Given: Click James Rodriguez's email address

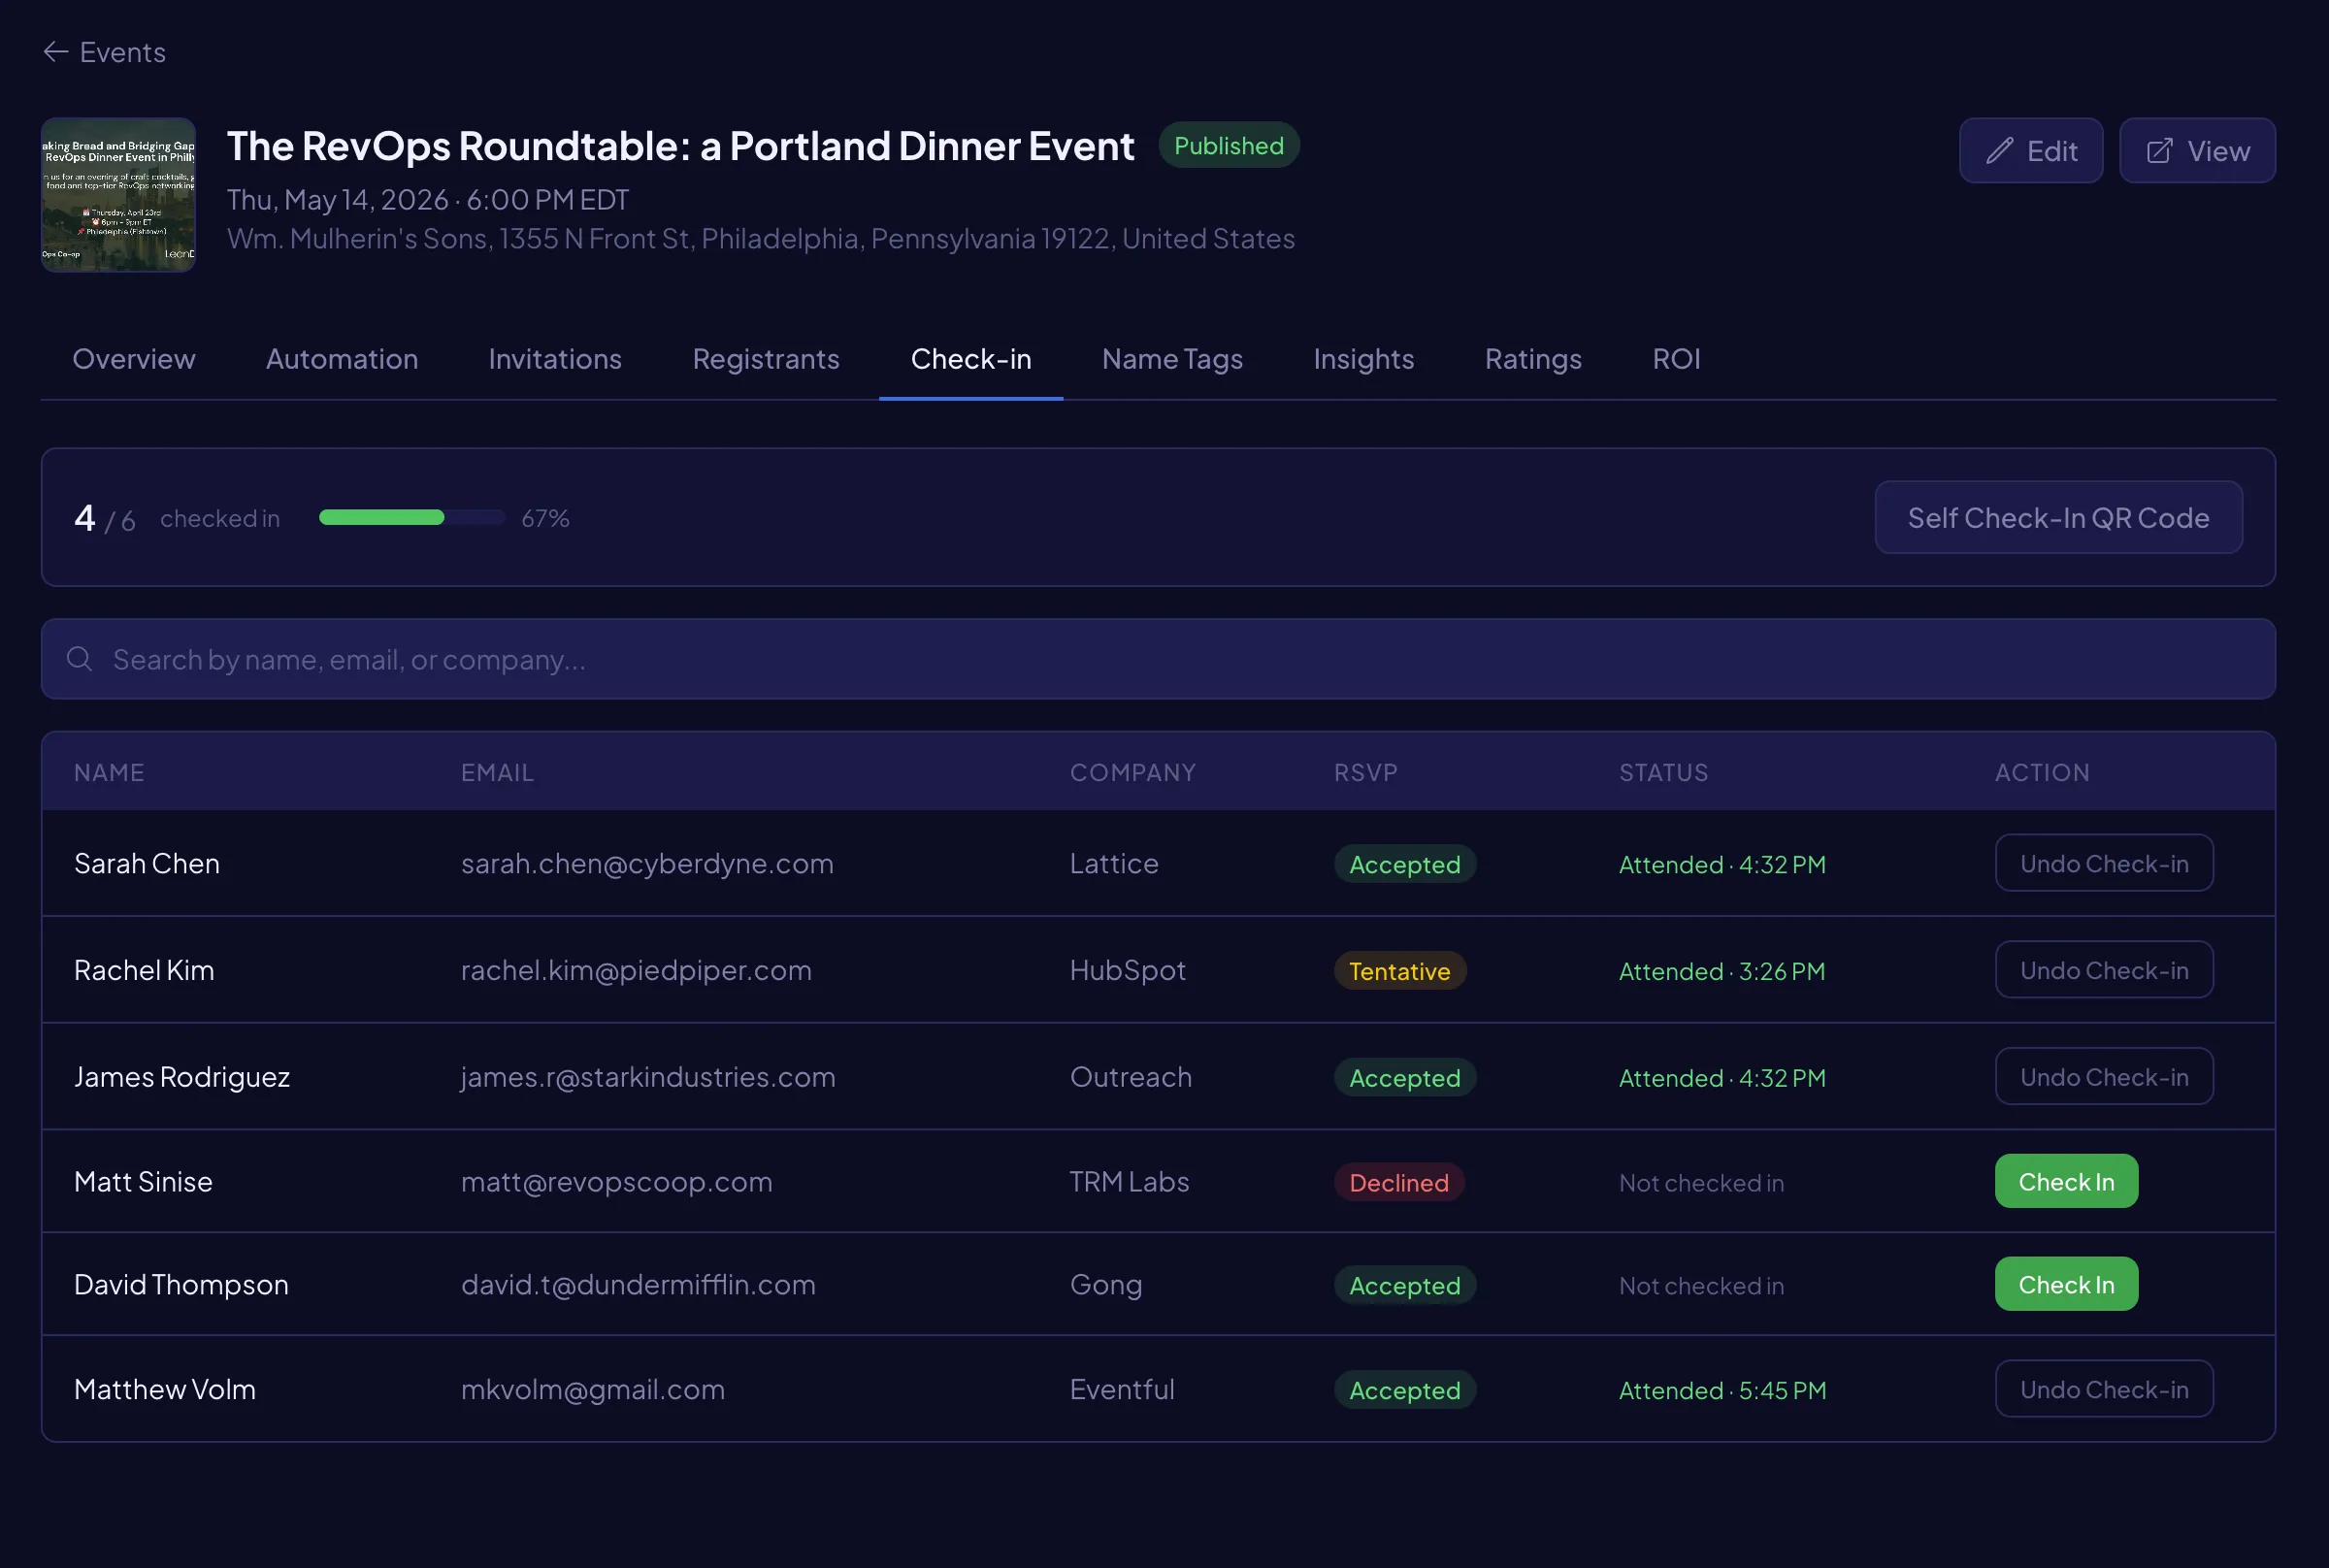Looking at the screenshot, I should pyautogui.click(x=647, y=1077).
